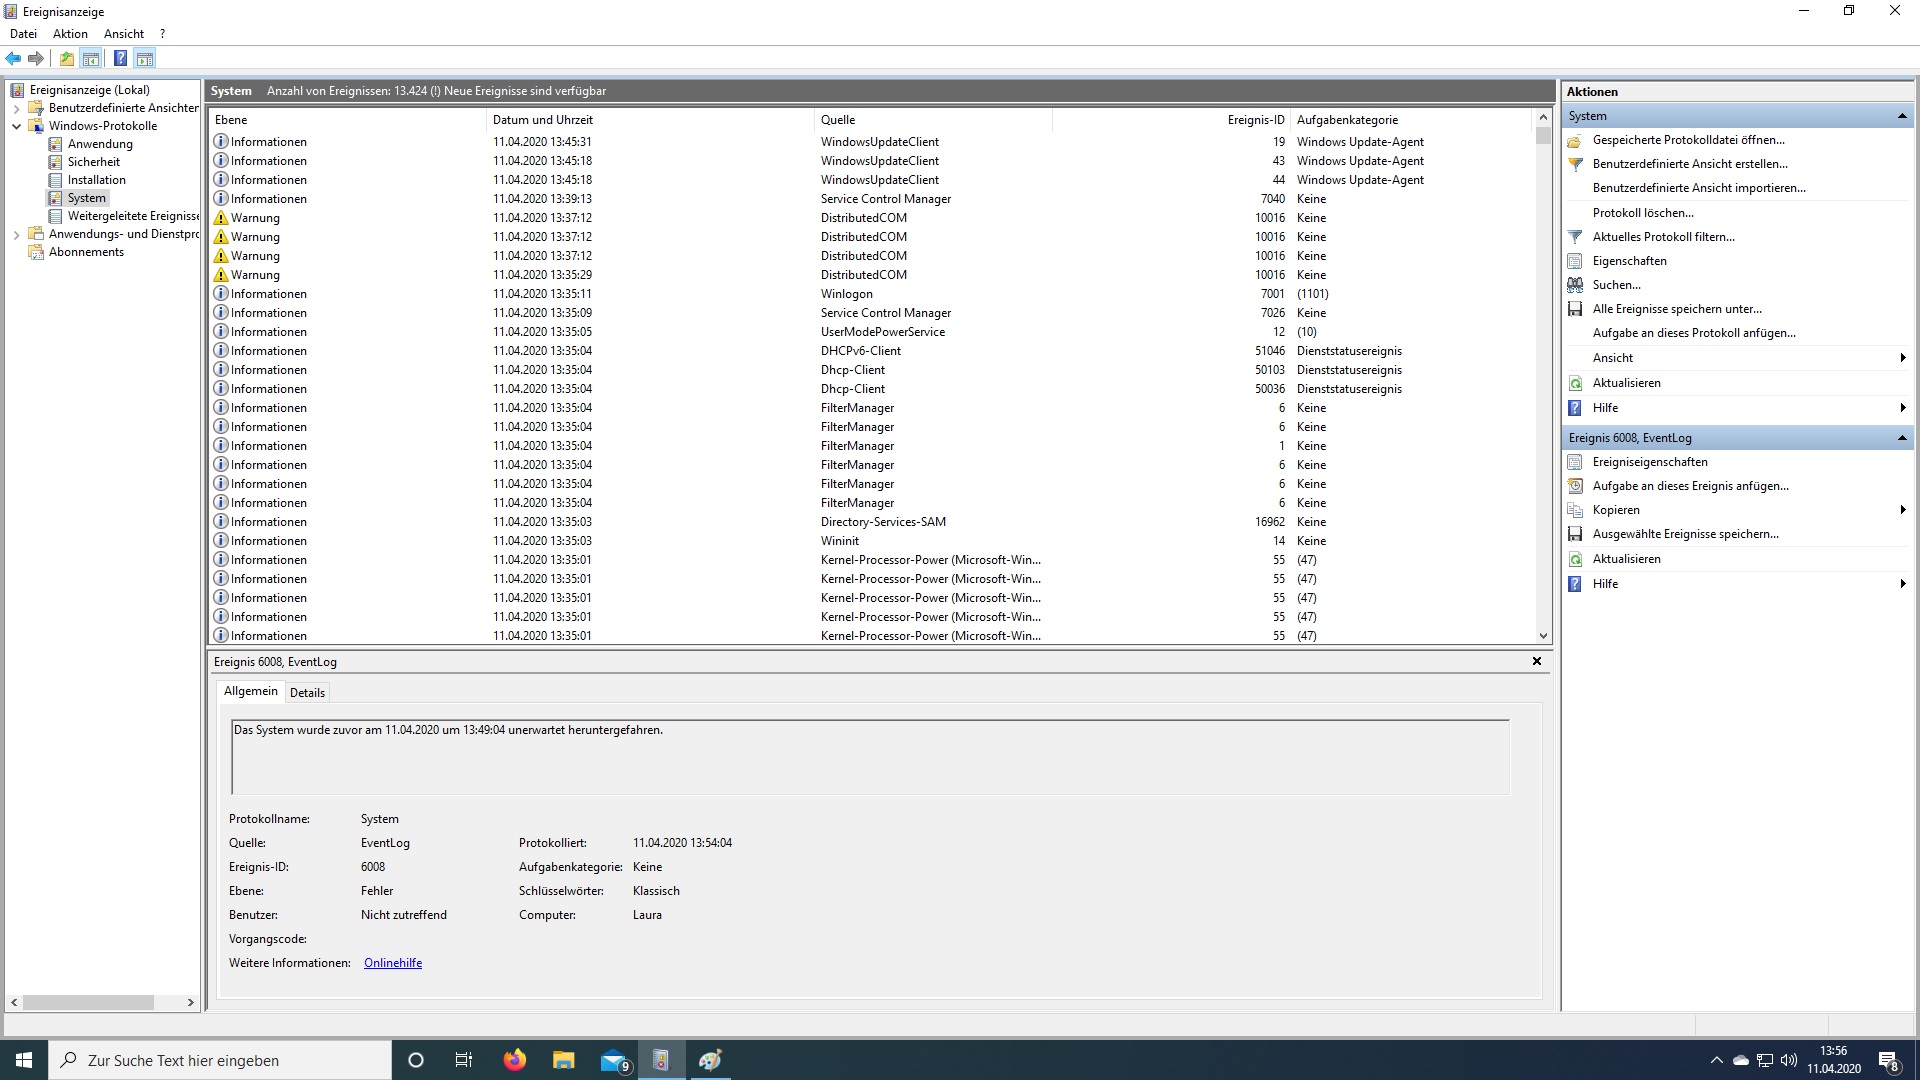The width and height of the screenshot is (1920, 1080).
Task: Close the event preview pane
Action: (x=1537, y=661)
